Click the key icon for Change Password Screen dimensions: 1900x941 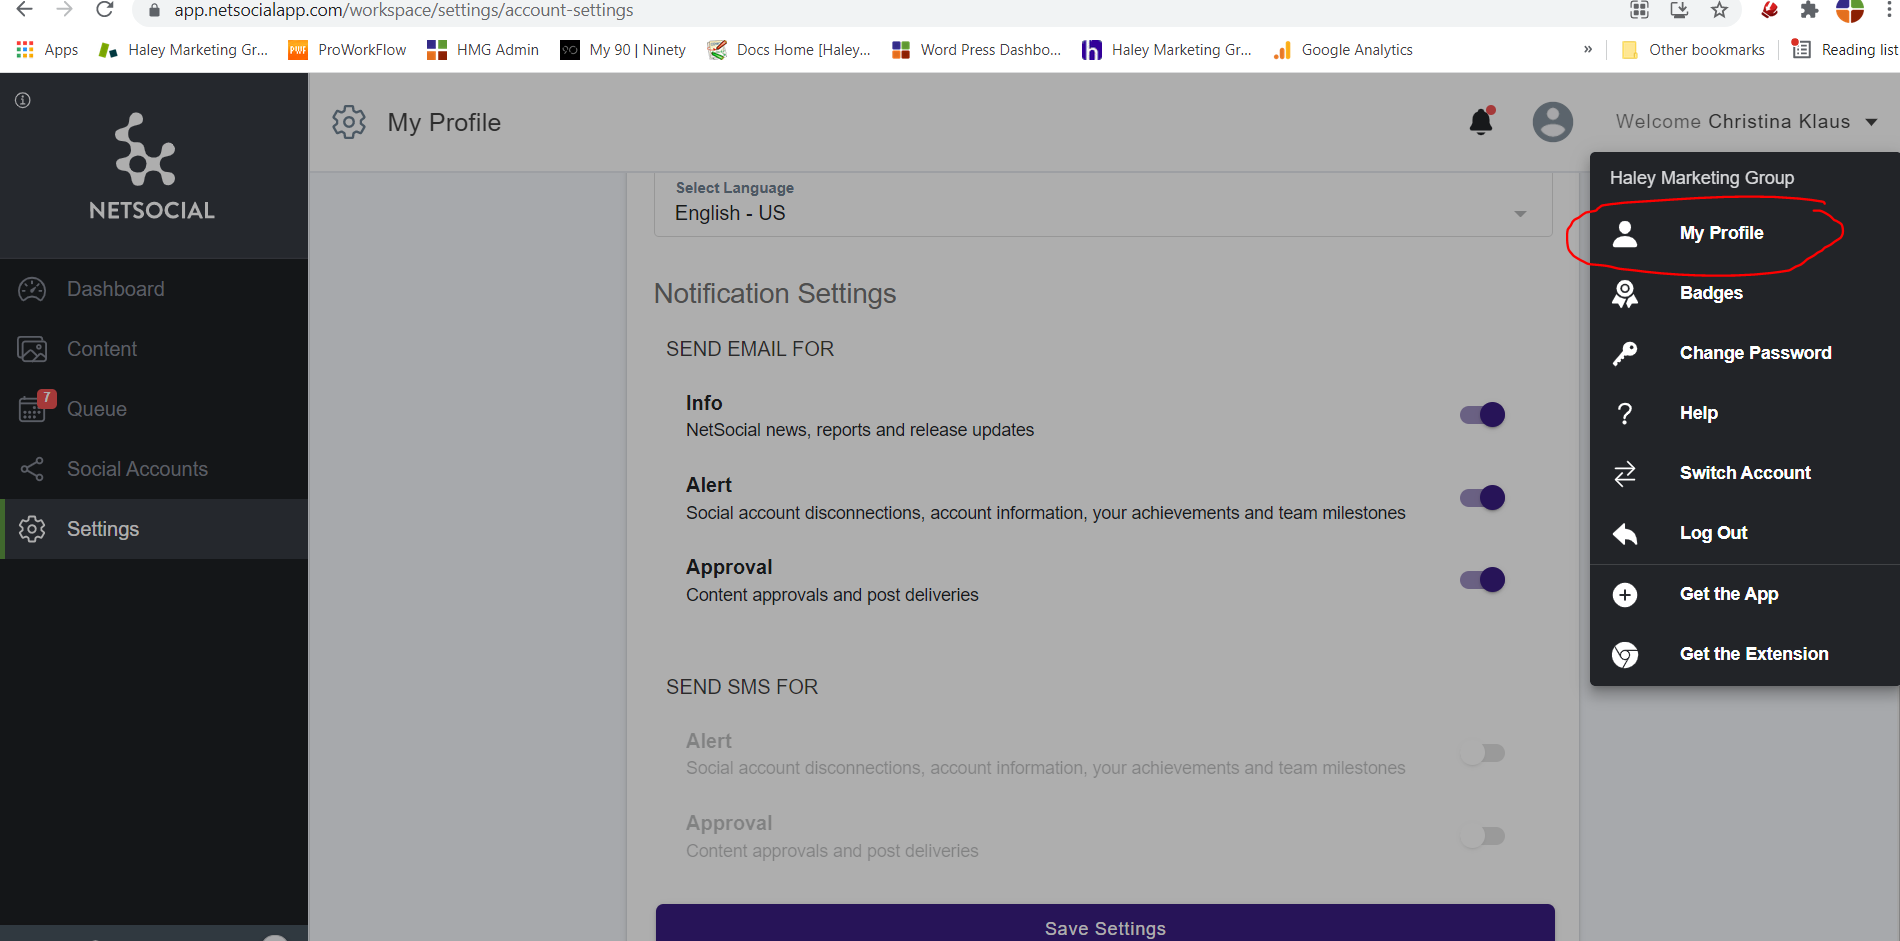tap(1625, 353)
